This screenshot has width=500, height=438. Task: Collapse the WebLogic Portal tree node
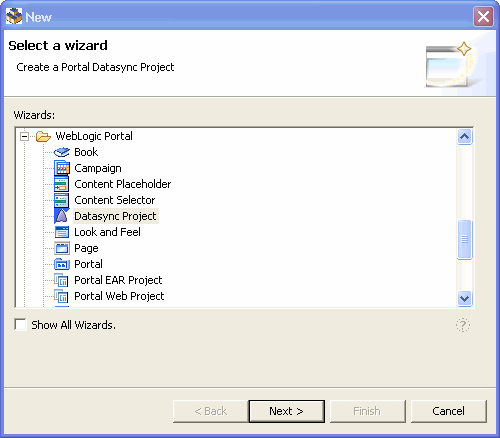point(24,136)
